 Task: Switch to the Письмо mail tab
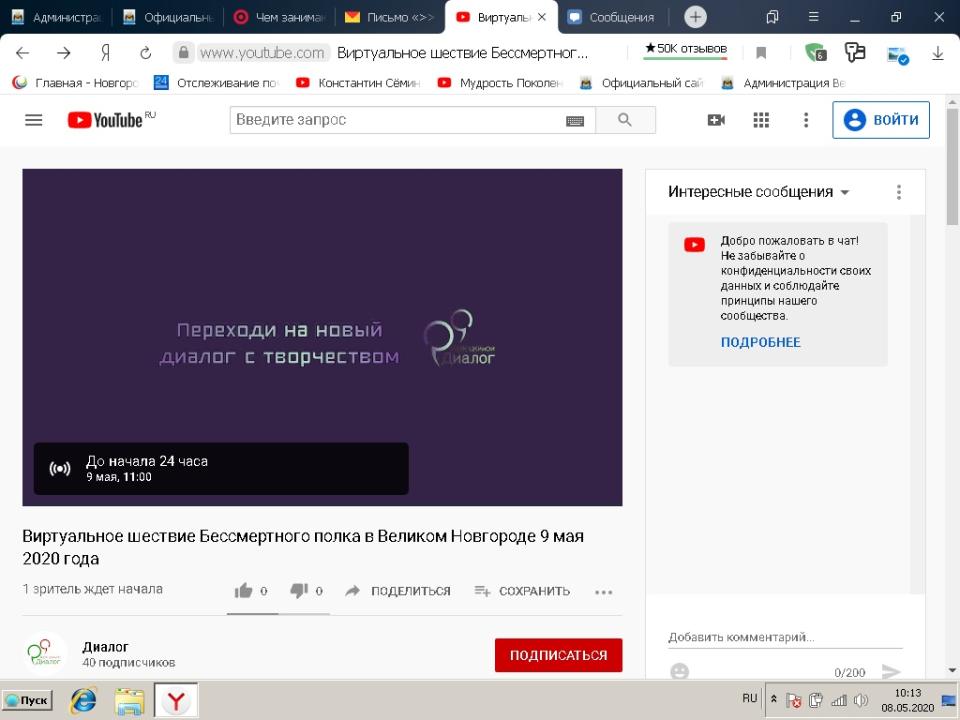[390, 17]
